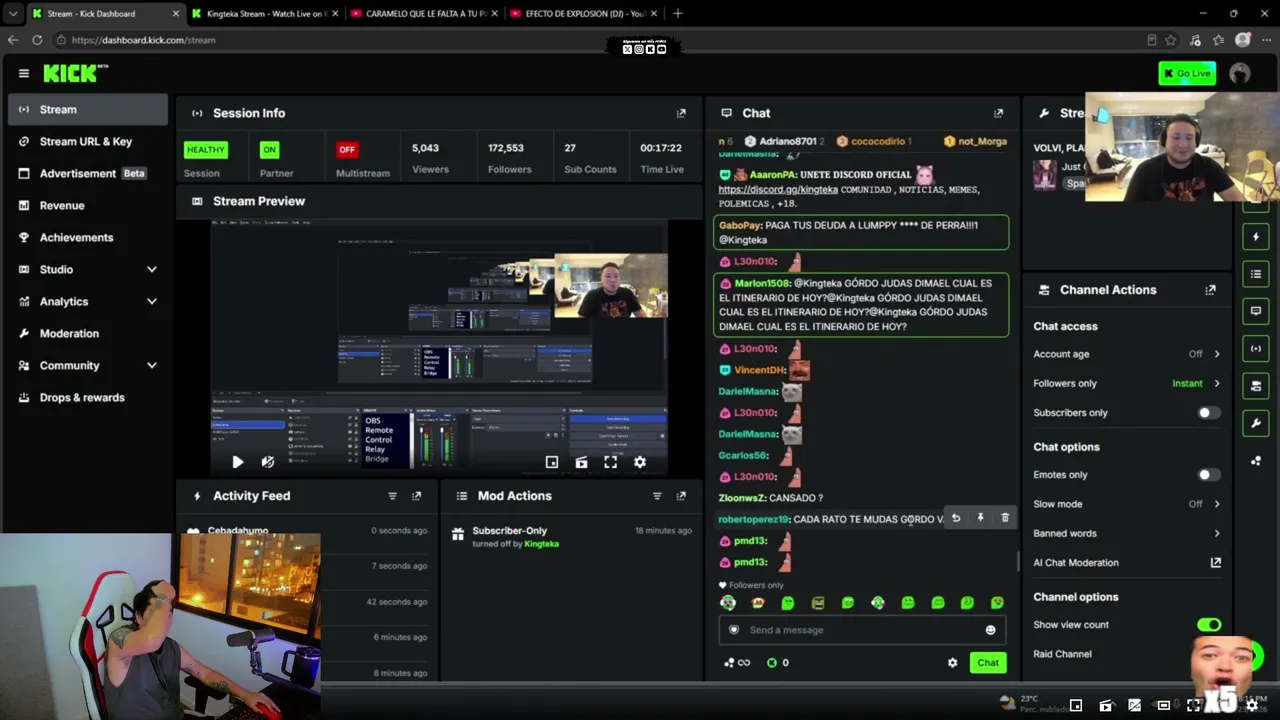Open the browser tab list dropdown
This screenshot has height=720, width=1280.
click(x=12, y=14)
